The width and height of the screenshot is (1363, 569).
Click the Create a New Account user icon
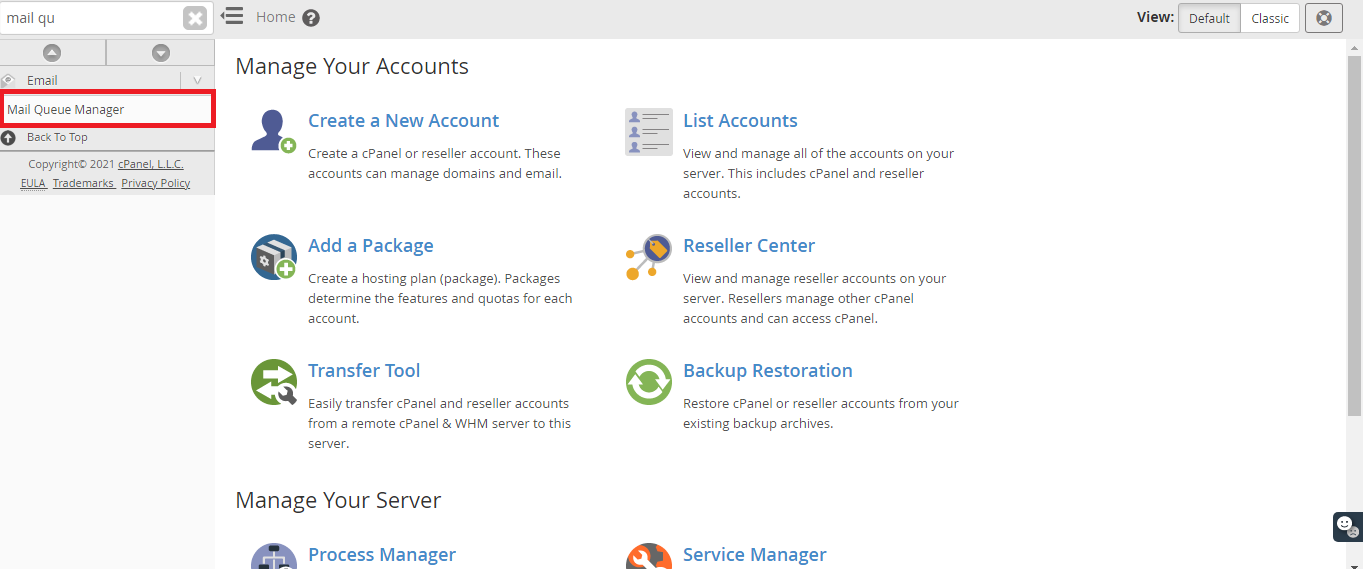[273, 131]
